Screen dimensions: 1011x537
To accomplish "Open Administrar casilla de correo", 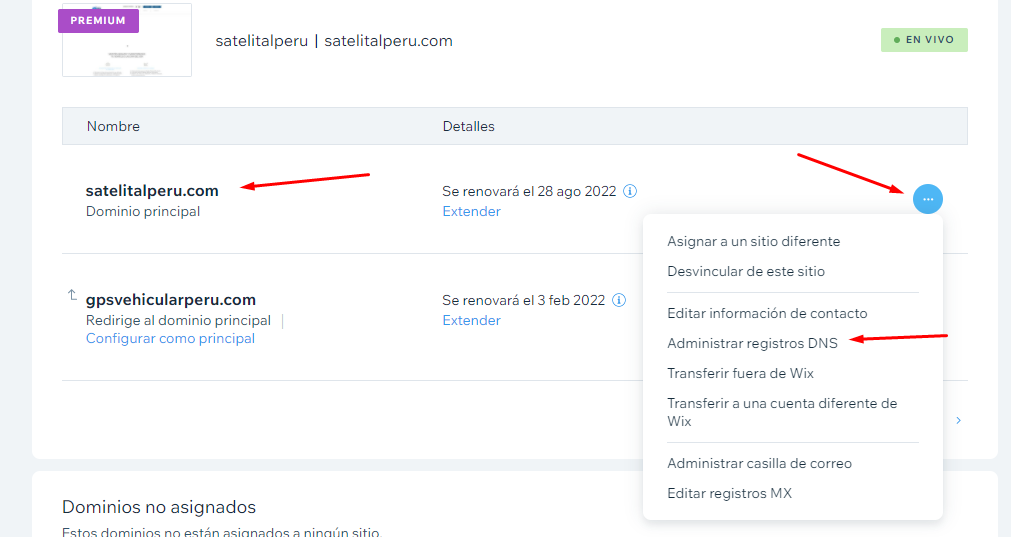I will [759, 463].
